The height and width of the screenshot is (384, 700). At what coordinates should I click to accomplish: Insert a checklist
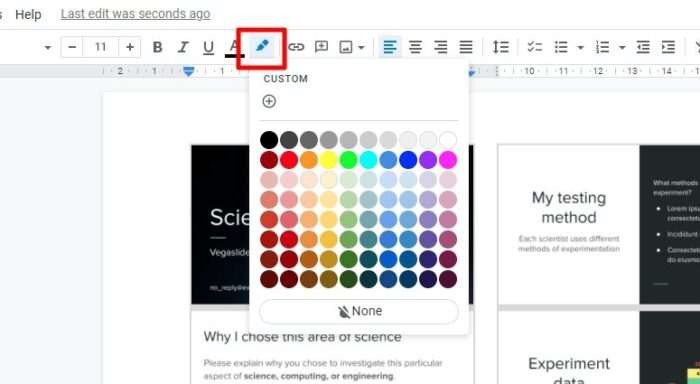pos(534,47)
